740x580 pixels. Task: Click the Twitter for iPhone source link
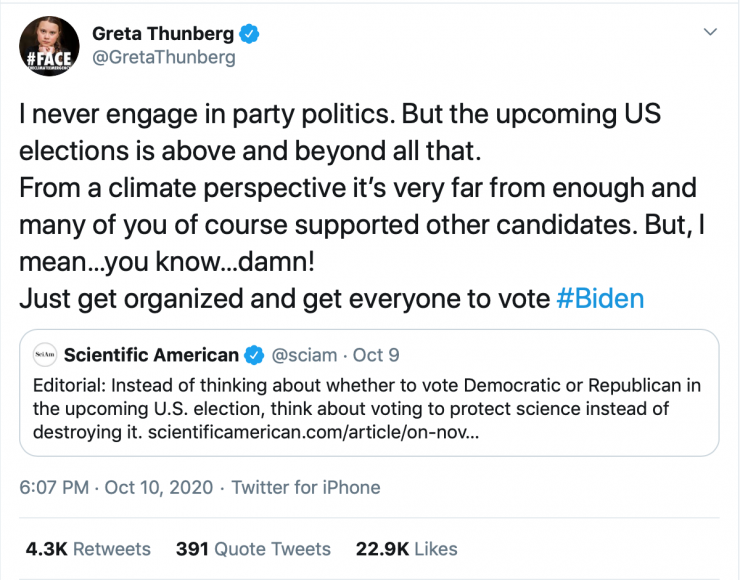coord(306,488)
